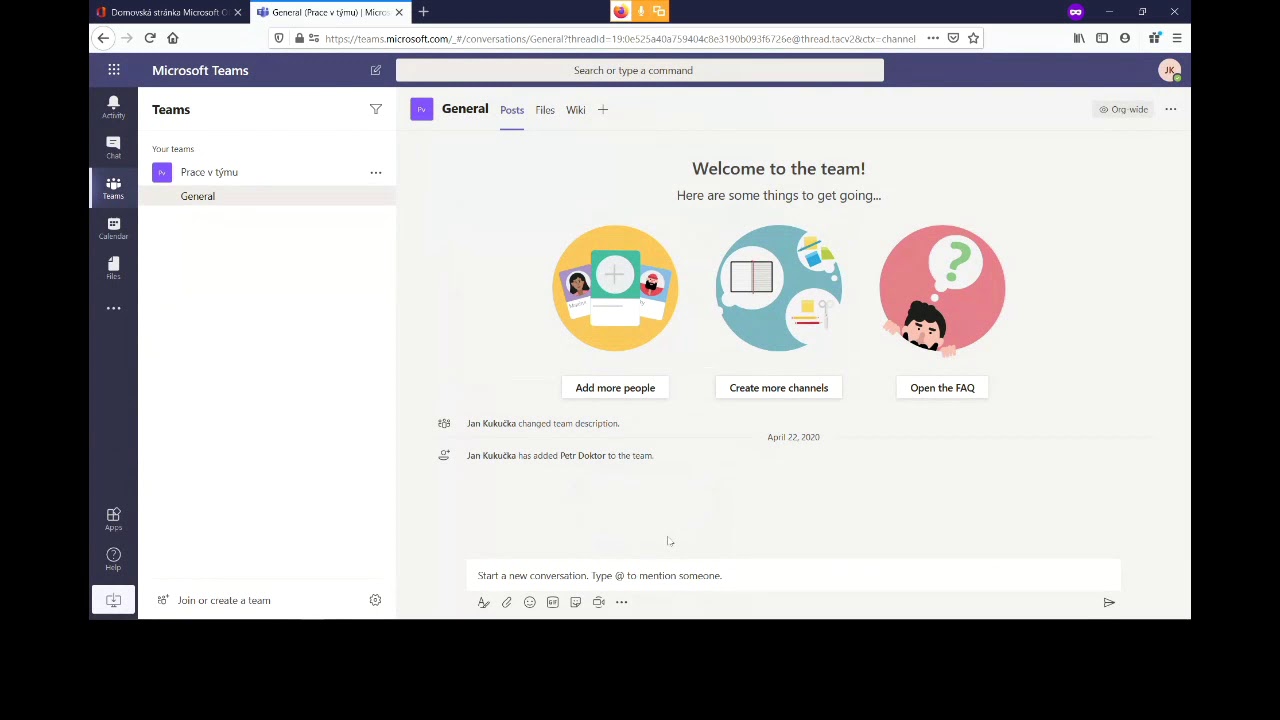Select the General channel in the list
Viewport: 1280px width, 720px height.
click(x=266, y=196)
